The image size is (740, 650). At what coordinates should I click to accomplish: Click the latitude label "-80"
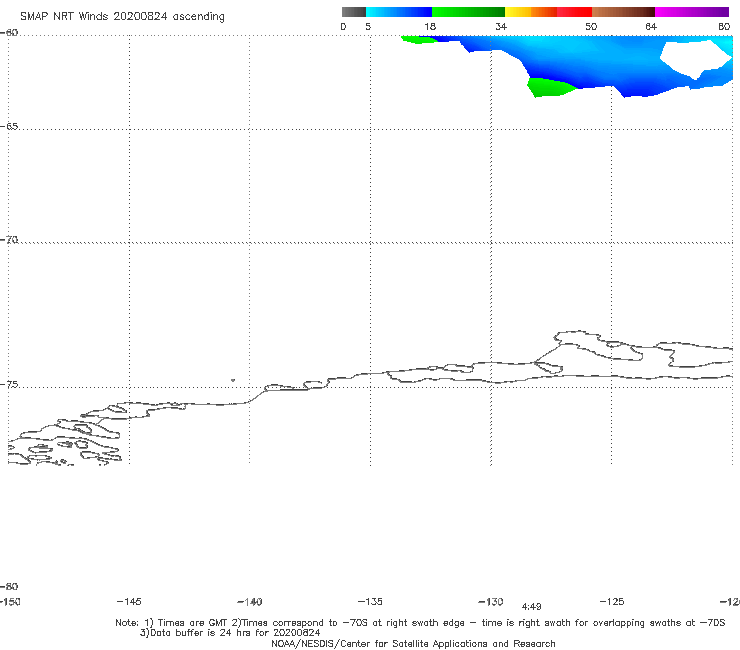(x=9, y=586)
